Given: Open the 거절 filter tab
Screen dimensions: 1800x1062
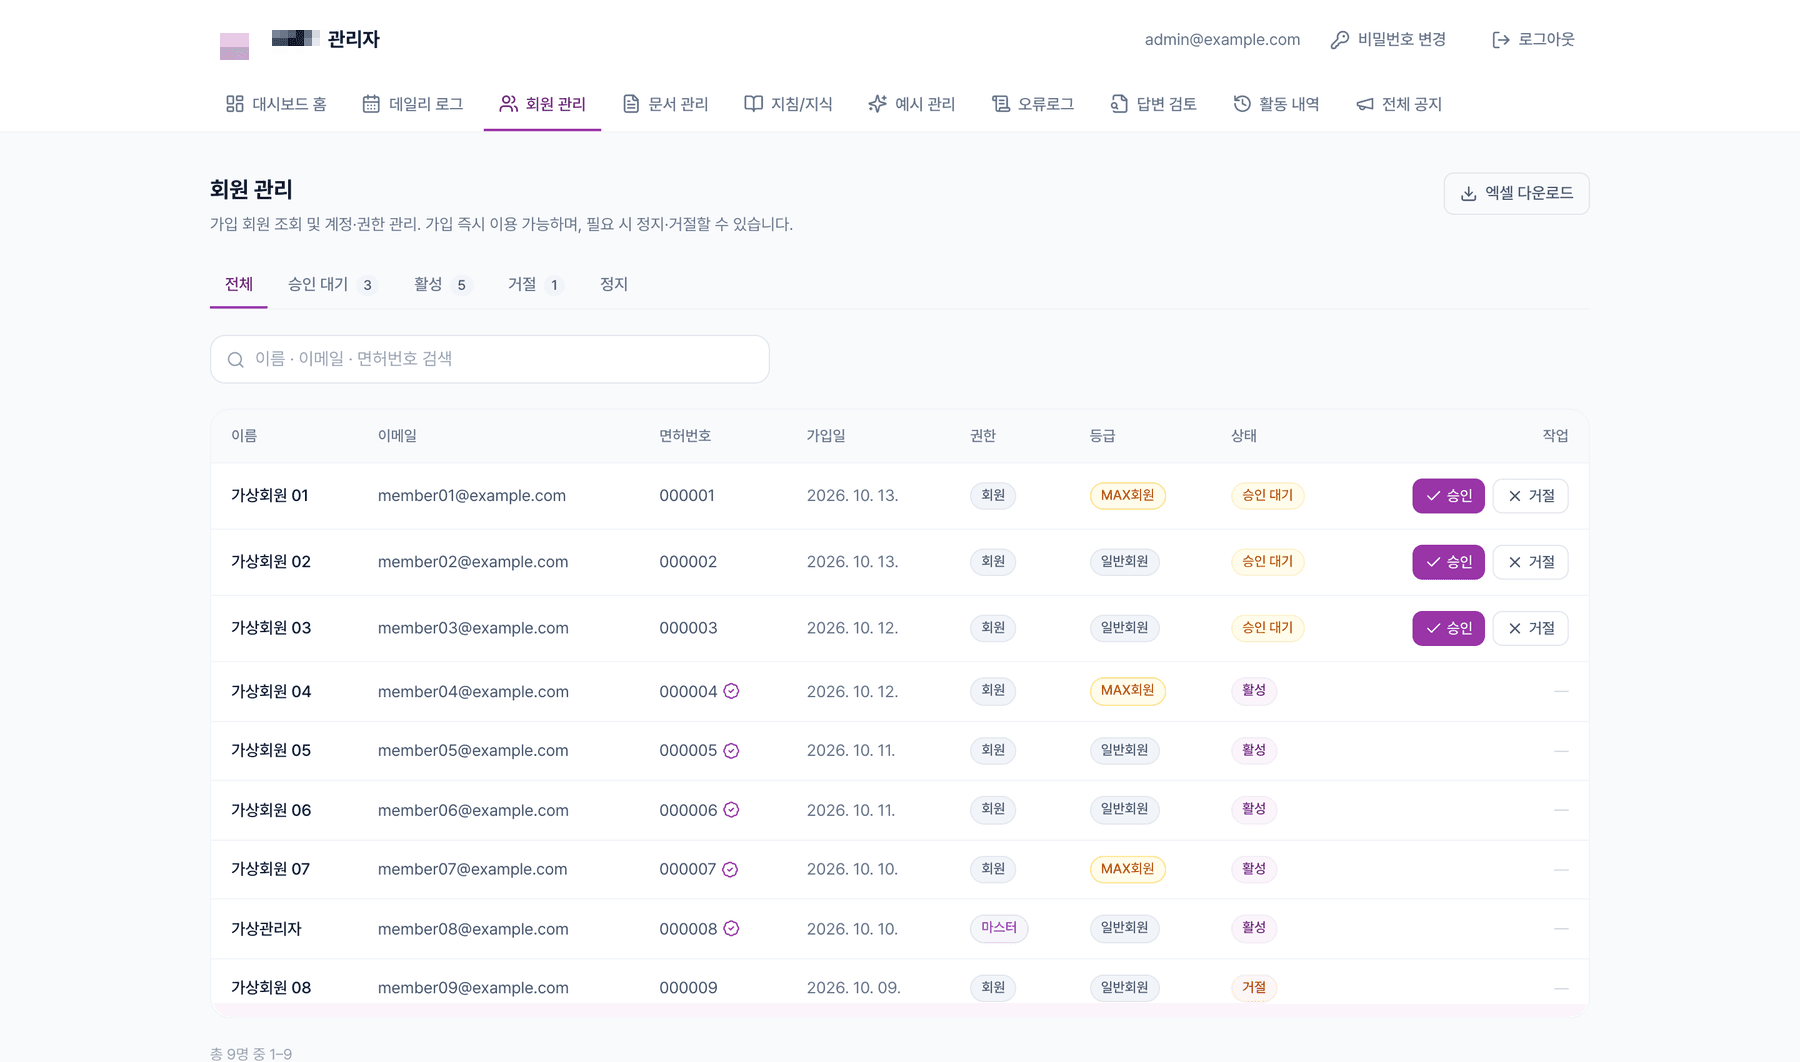Looking at the screenshot, I should click(535, 284).
